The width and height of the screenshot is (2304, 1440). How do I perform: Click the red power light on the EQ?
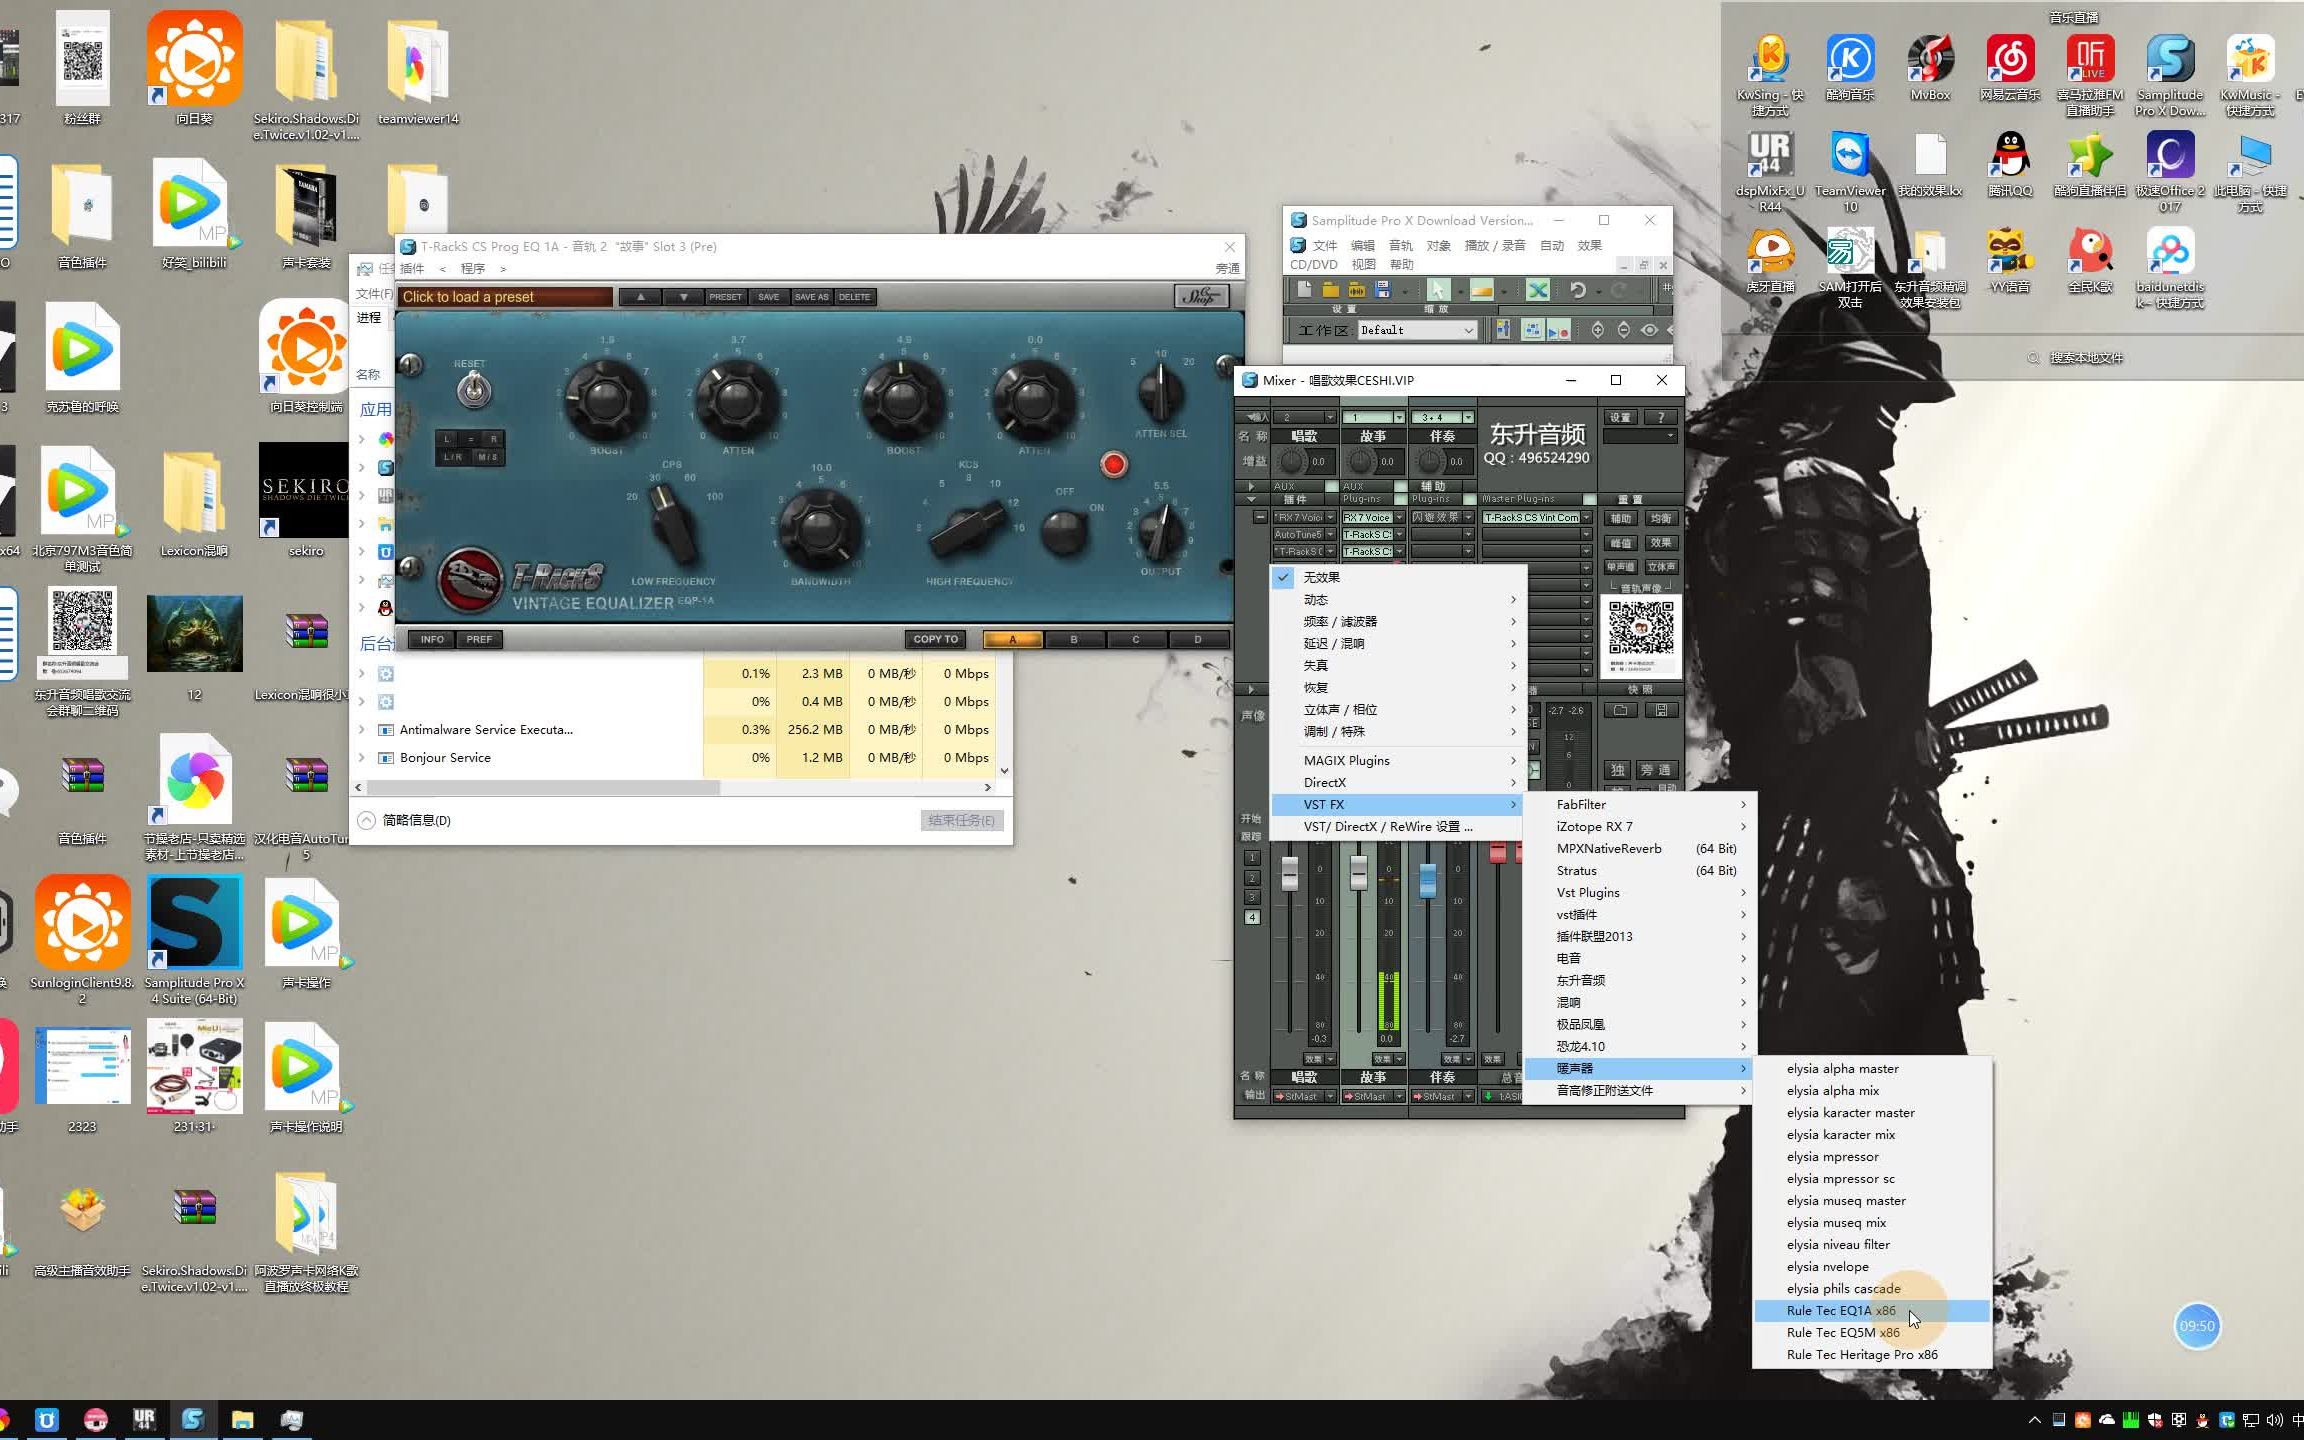[x=1114, y=465]
